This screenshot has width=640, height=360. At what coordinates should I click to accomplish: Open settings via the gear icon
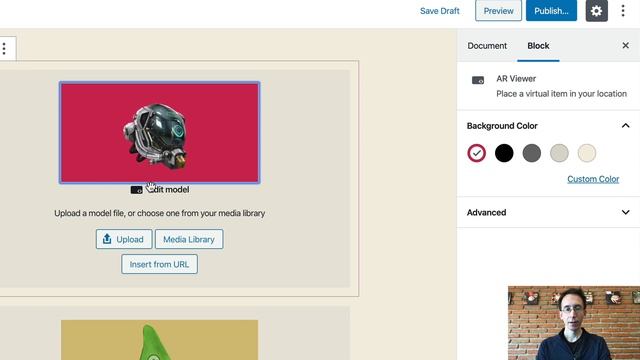[596, 11]
